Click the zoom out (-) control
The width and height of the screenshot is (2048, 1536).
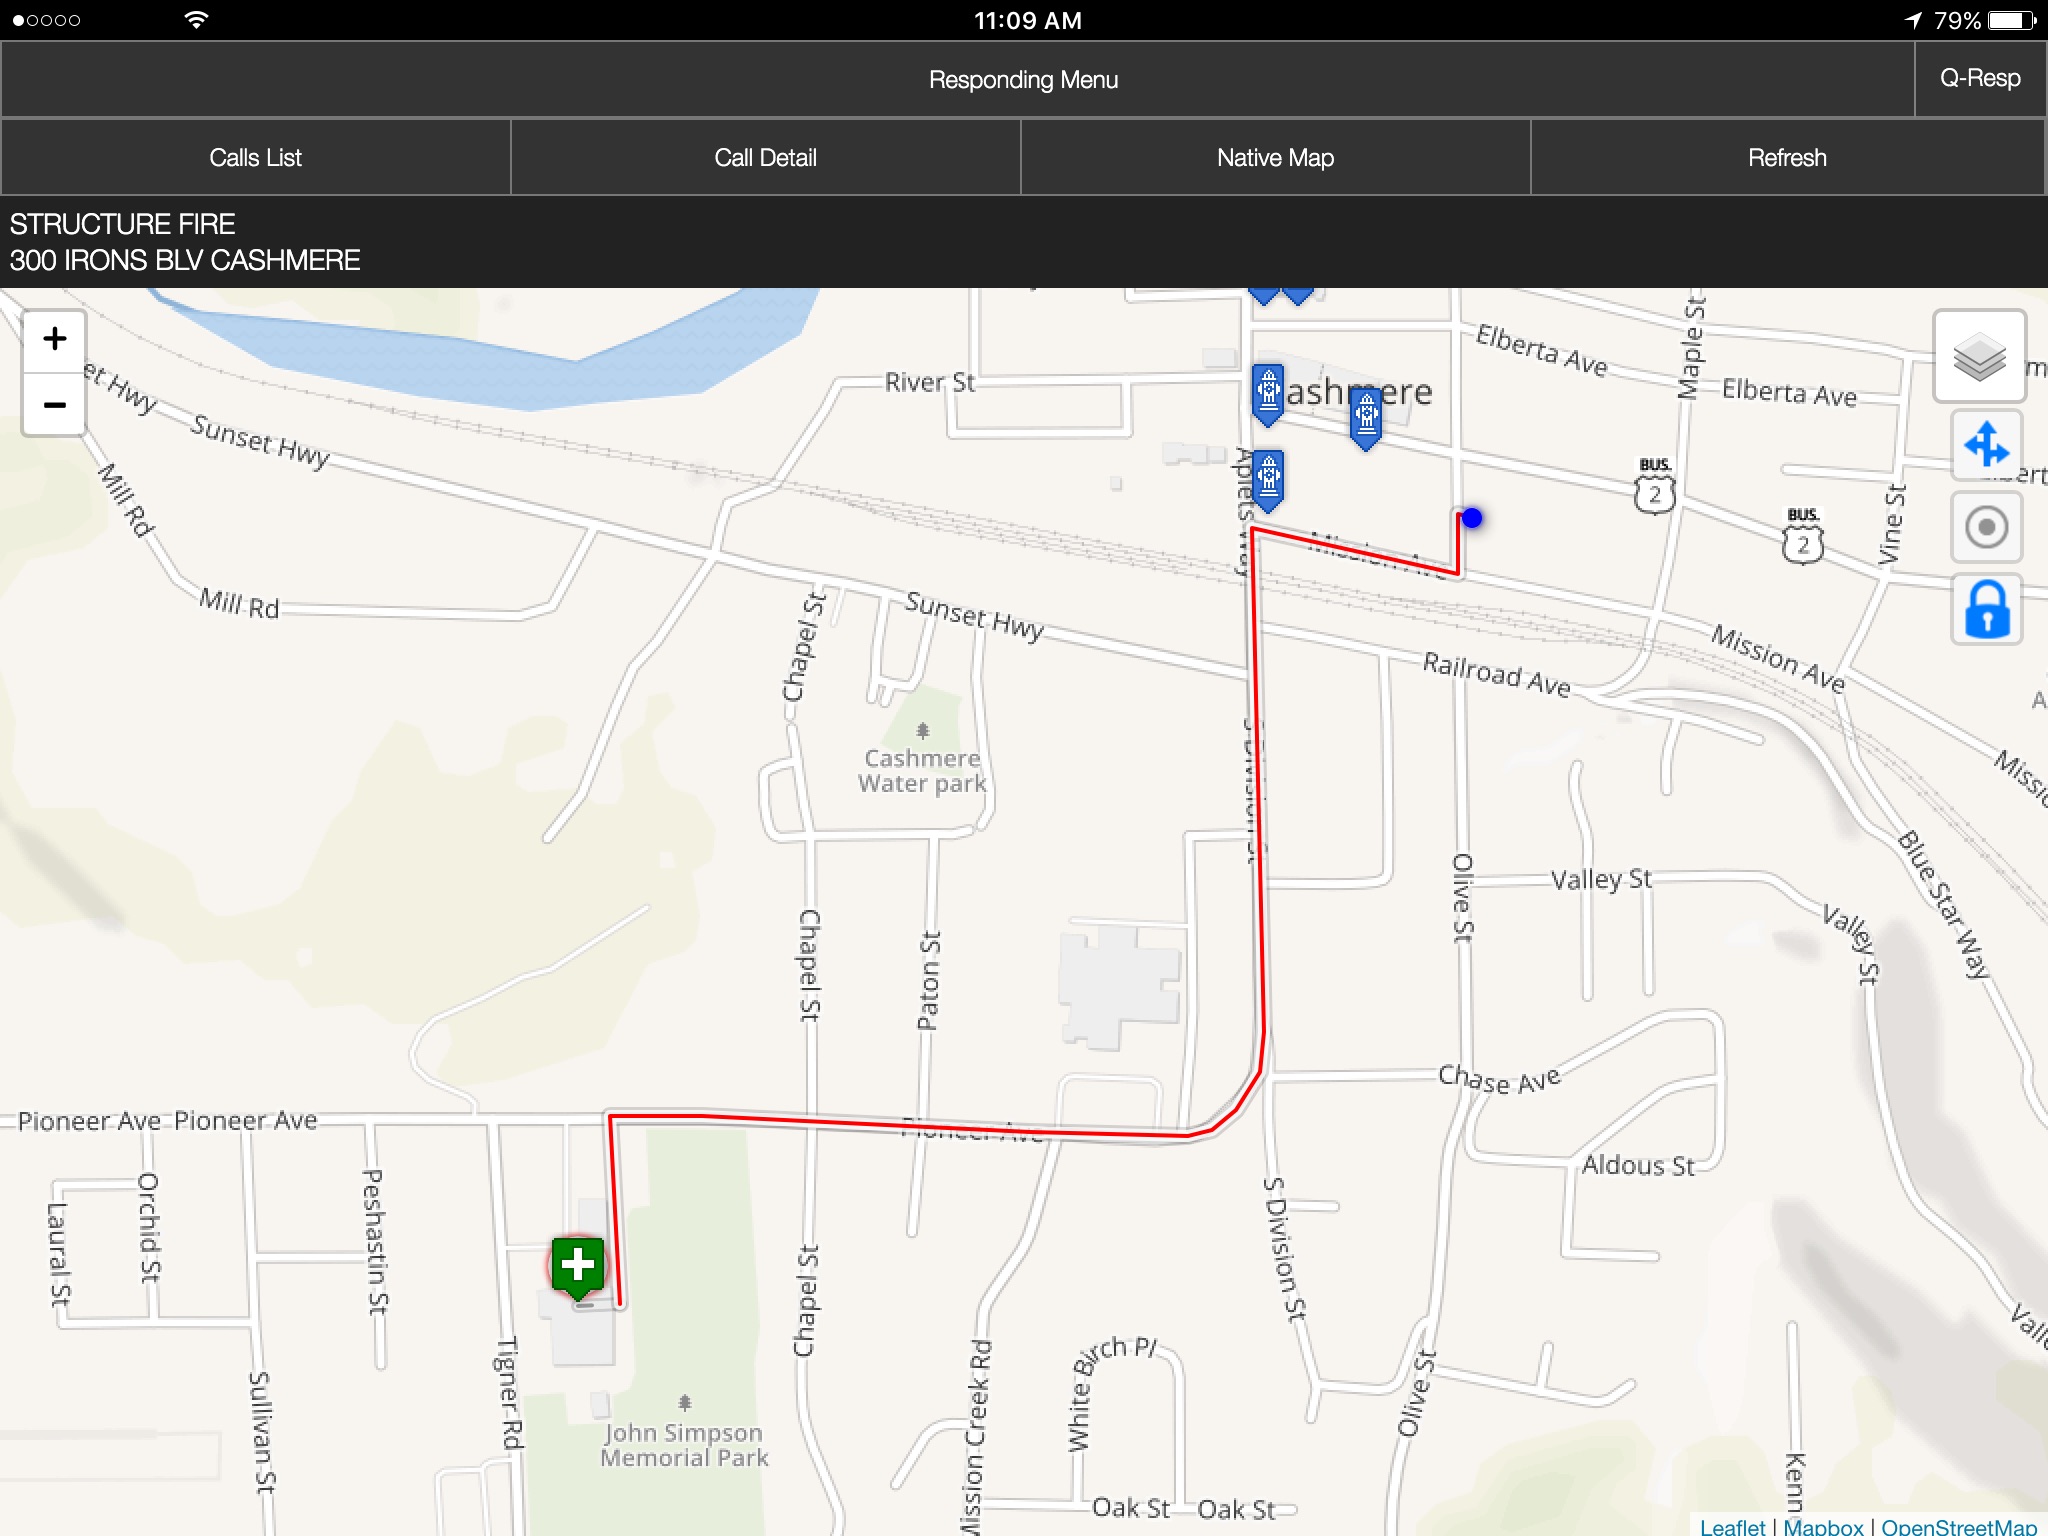(53, 405)
